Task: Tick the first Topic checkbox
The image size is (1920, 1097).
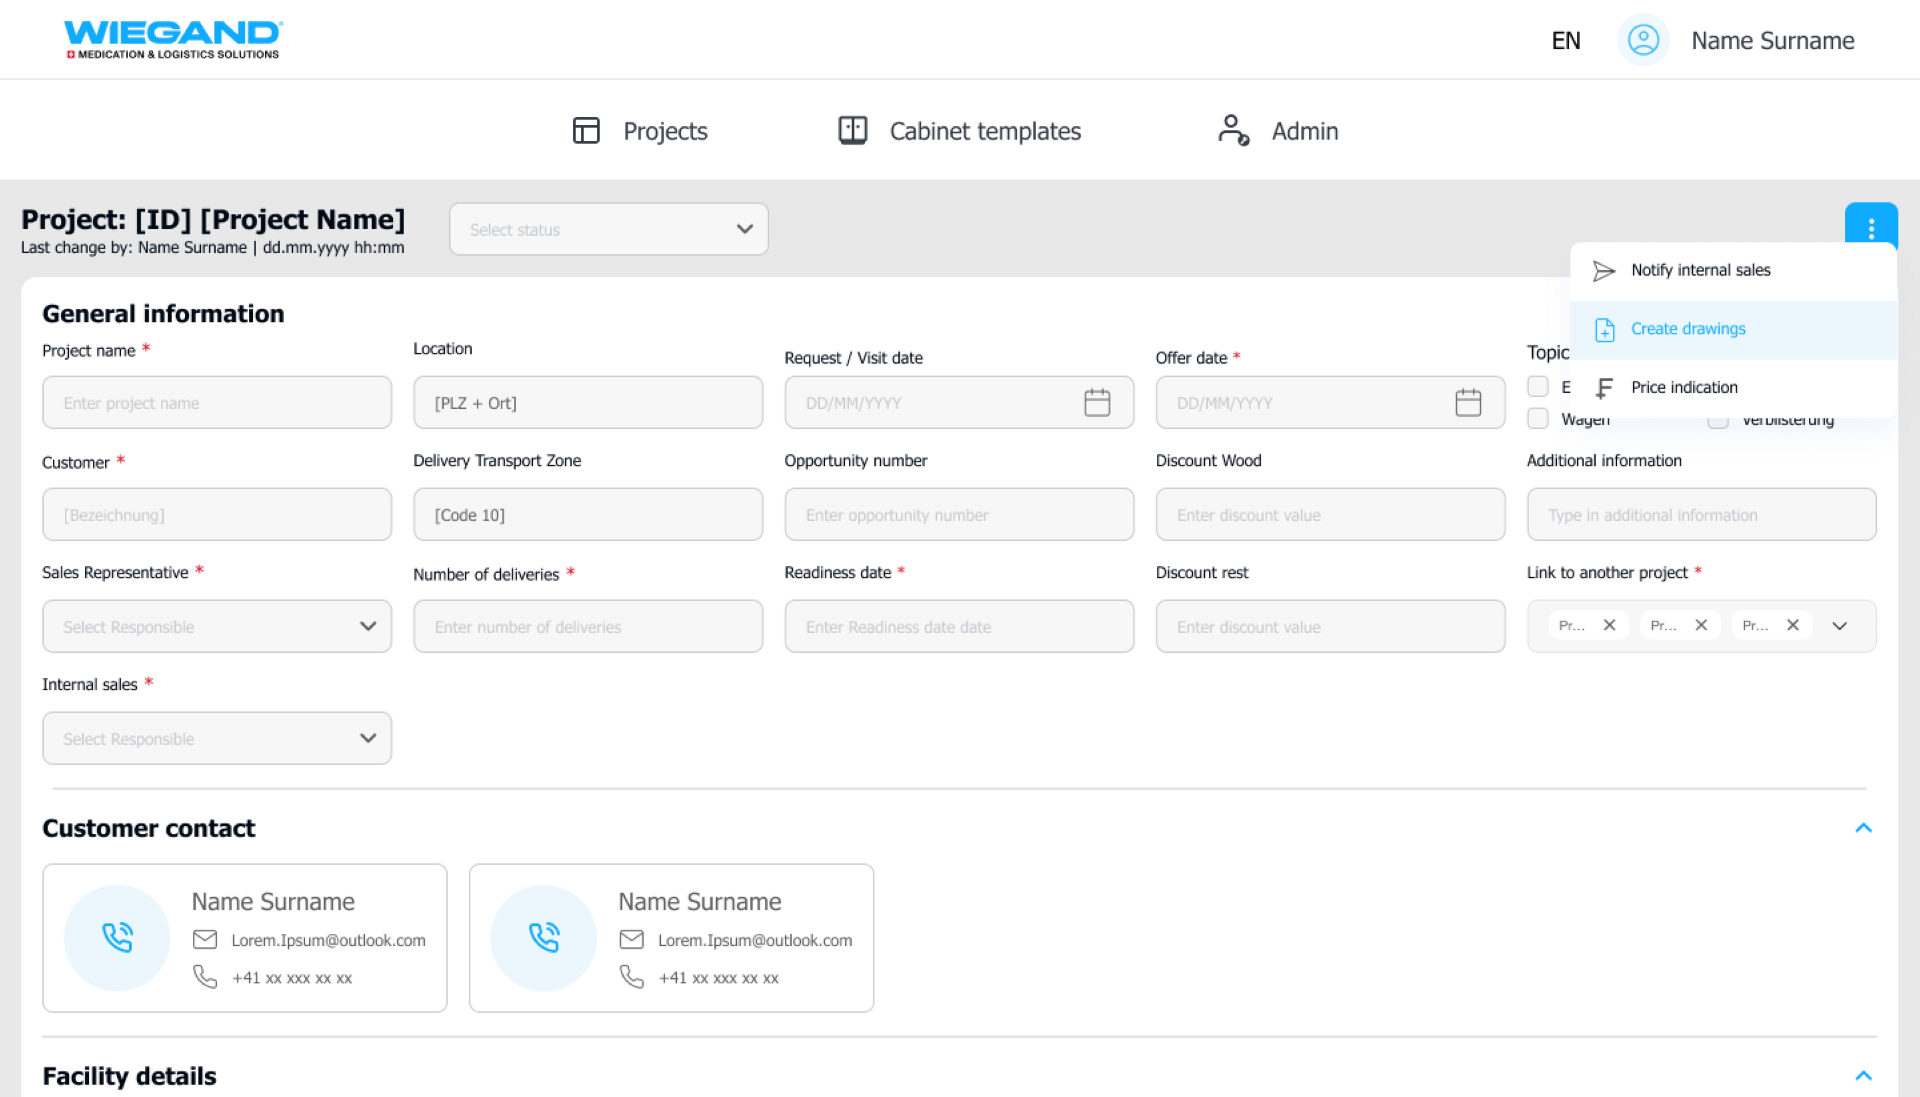Action: click(x=1538, y=387)
